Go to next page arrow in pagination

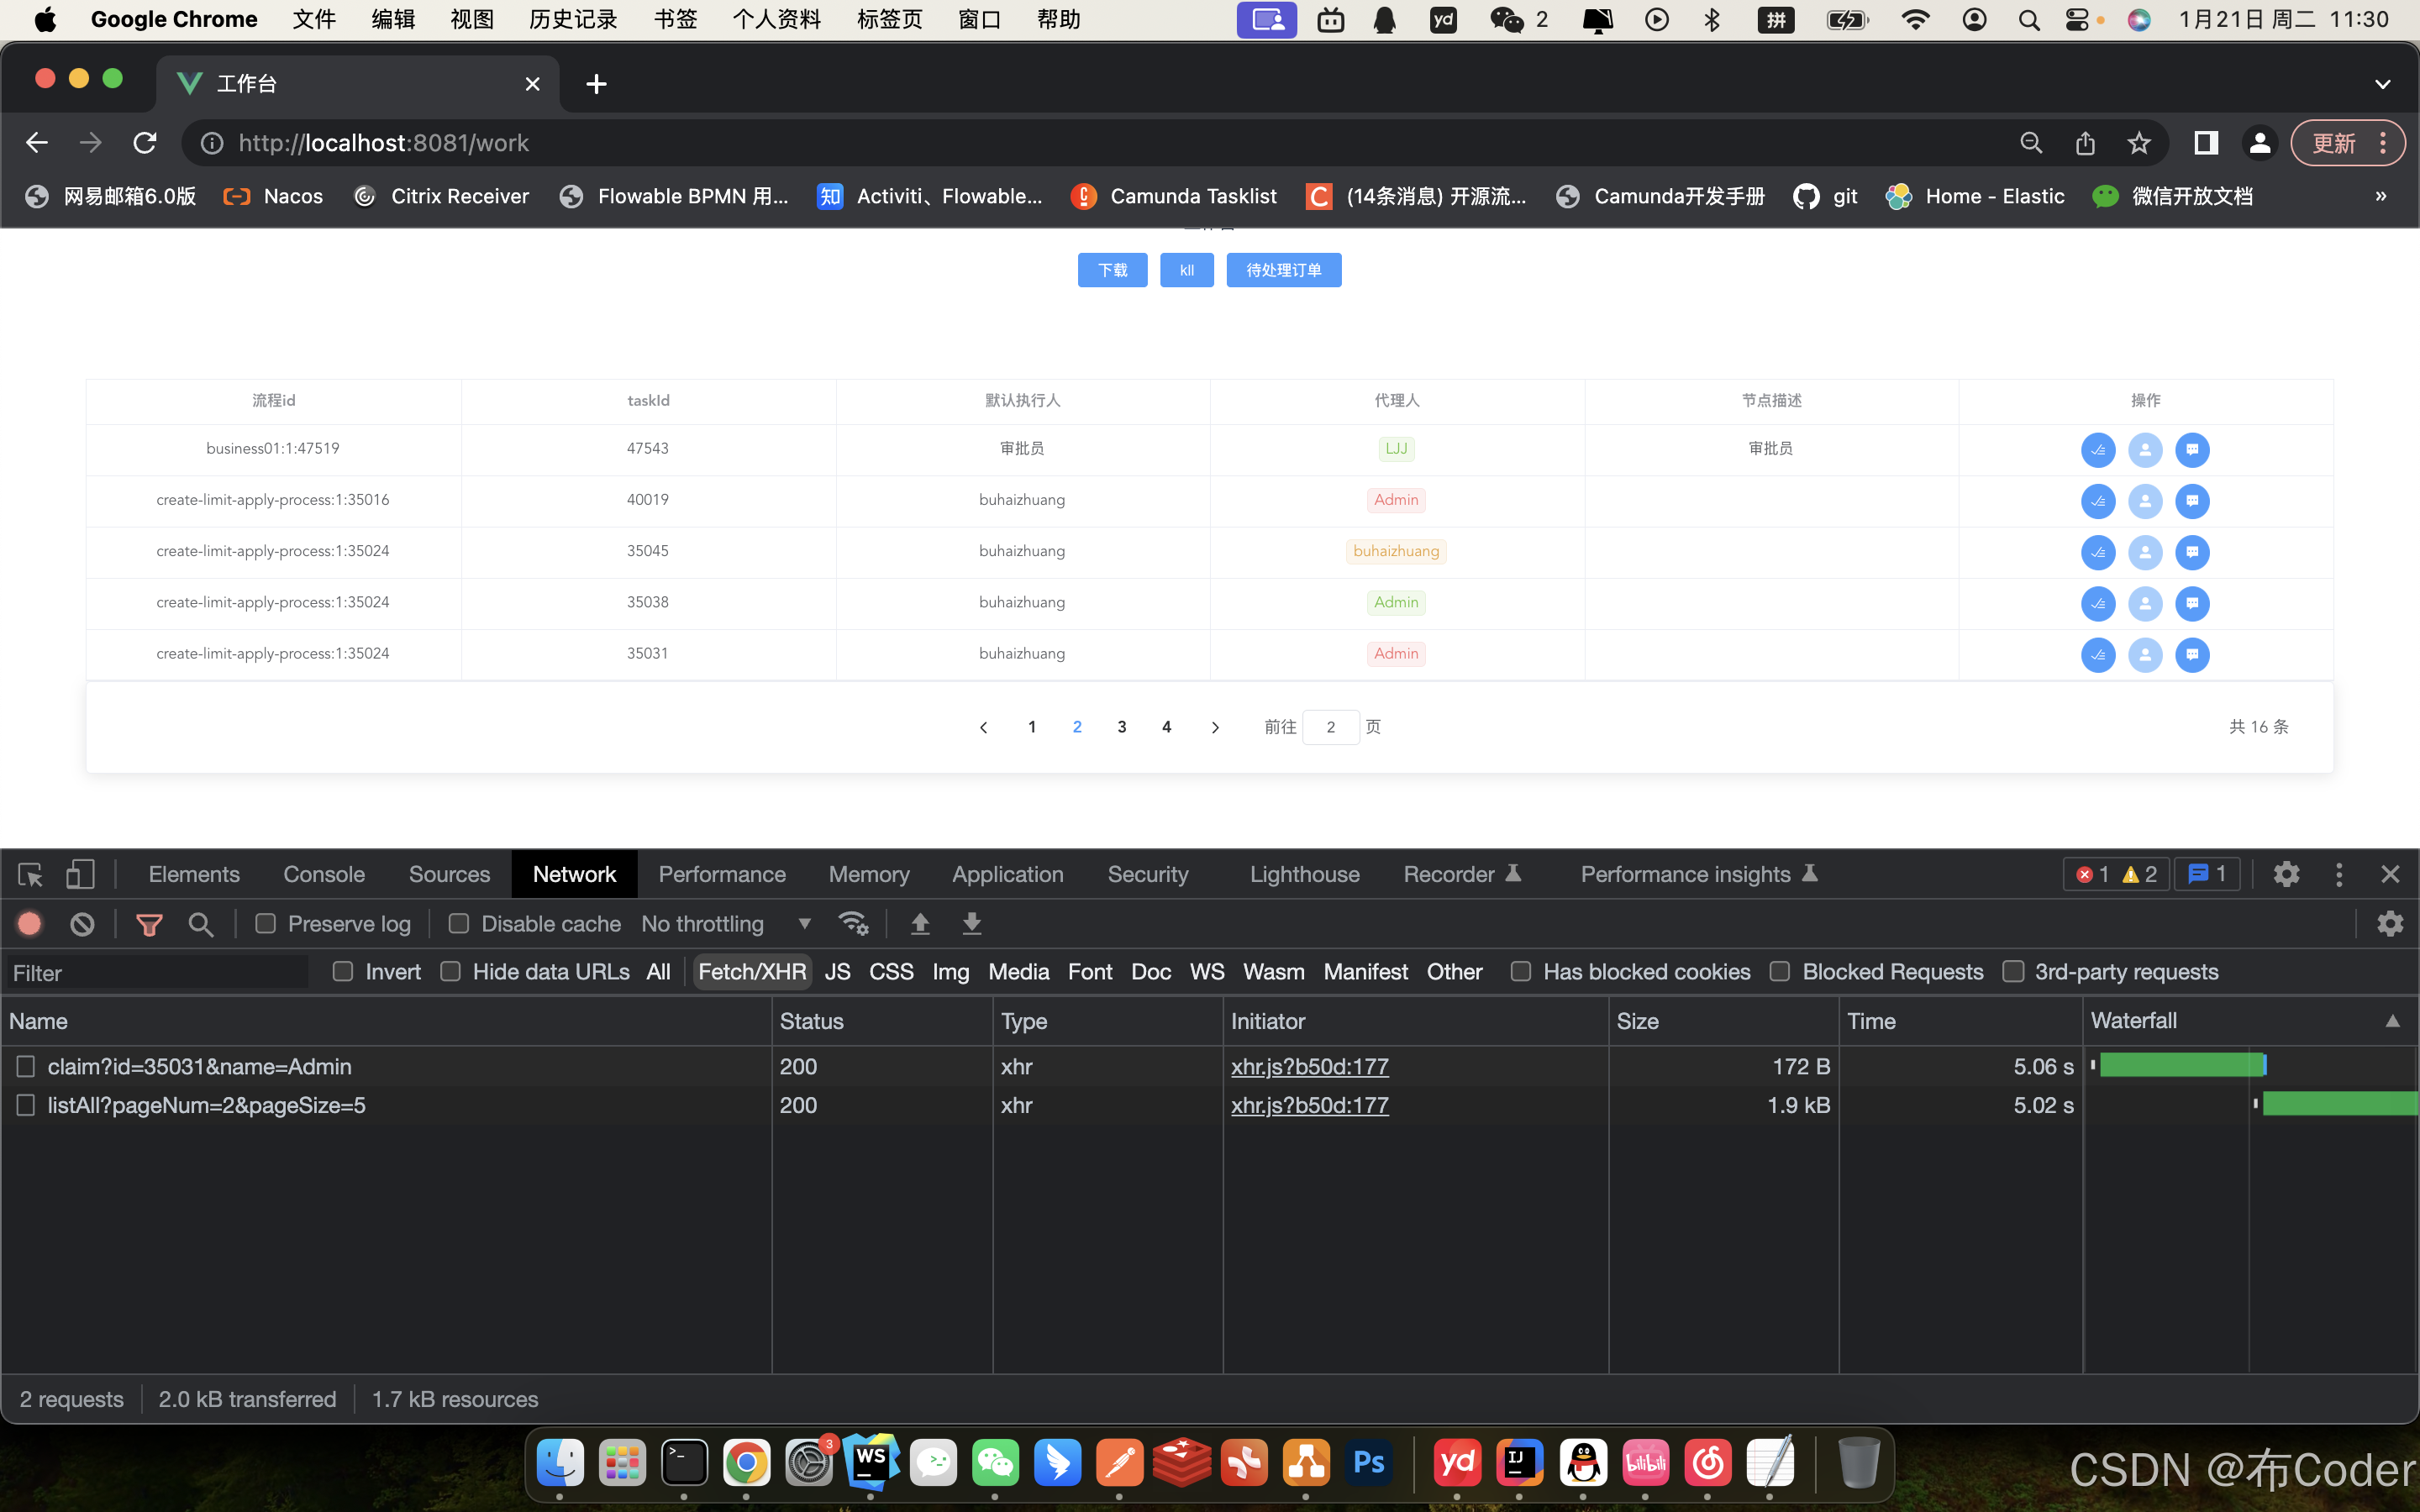pos(1215,727)
